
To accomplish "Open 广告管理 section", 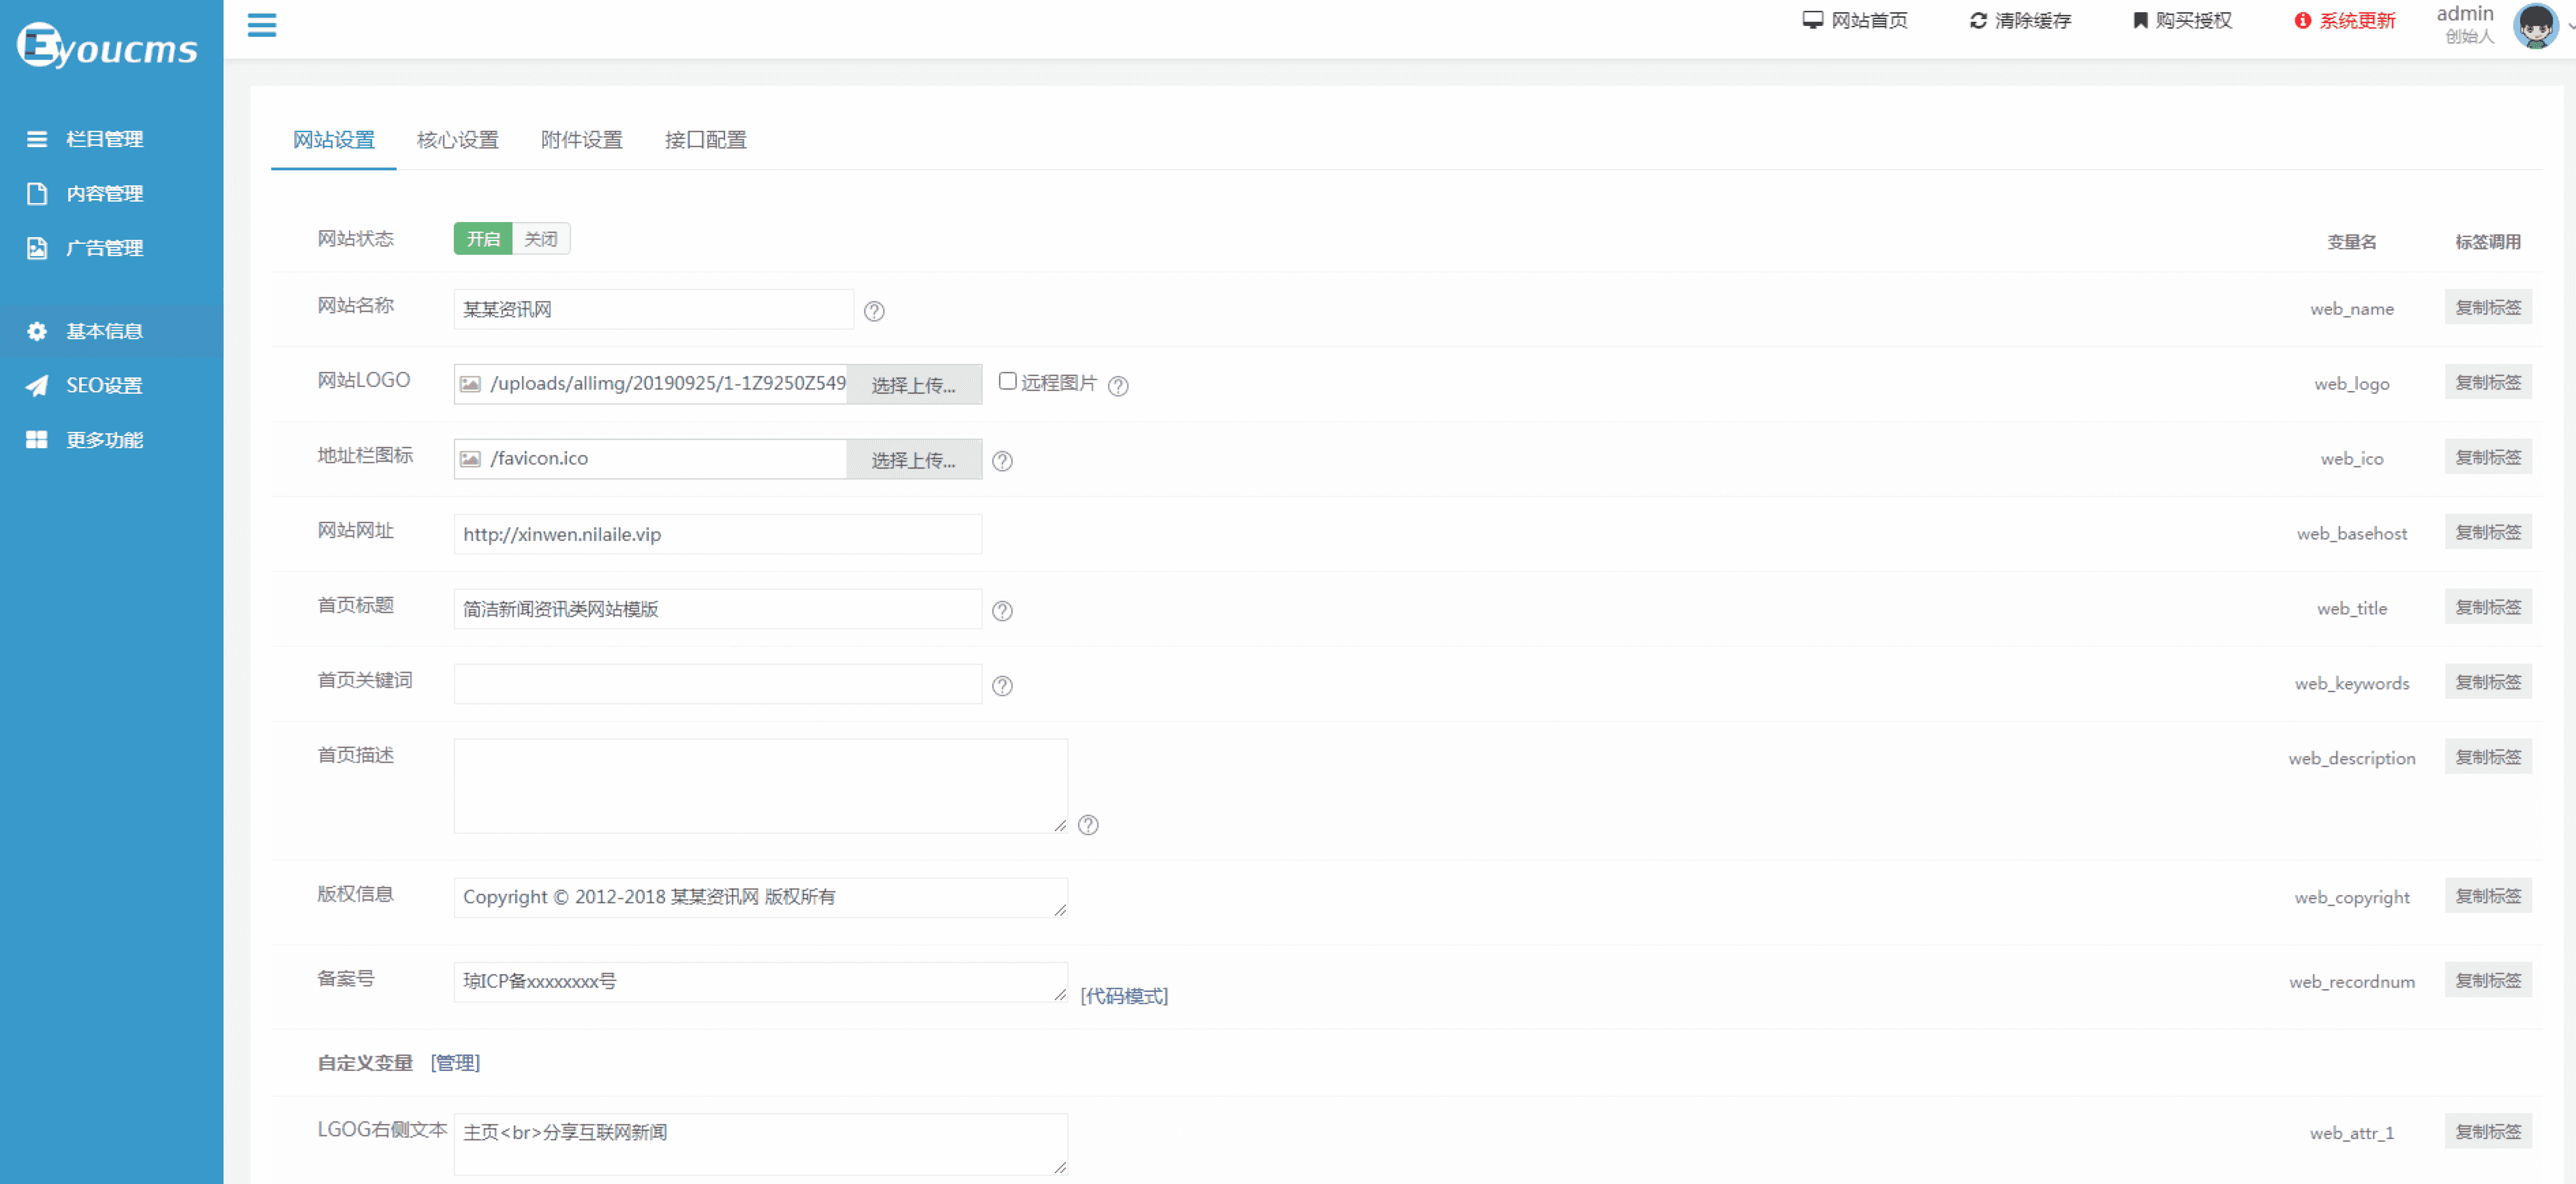I will point(105,247).
